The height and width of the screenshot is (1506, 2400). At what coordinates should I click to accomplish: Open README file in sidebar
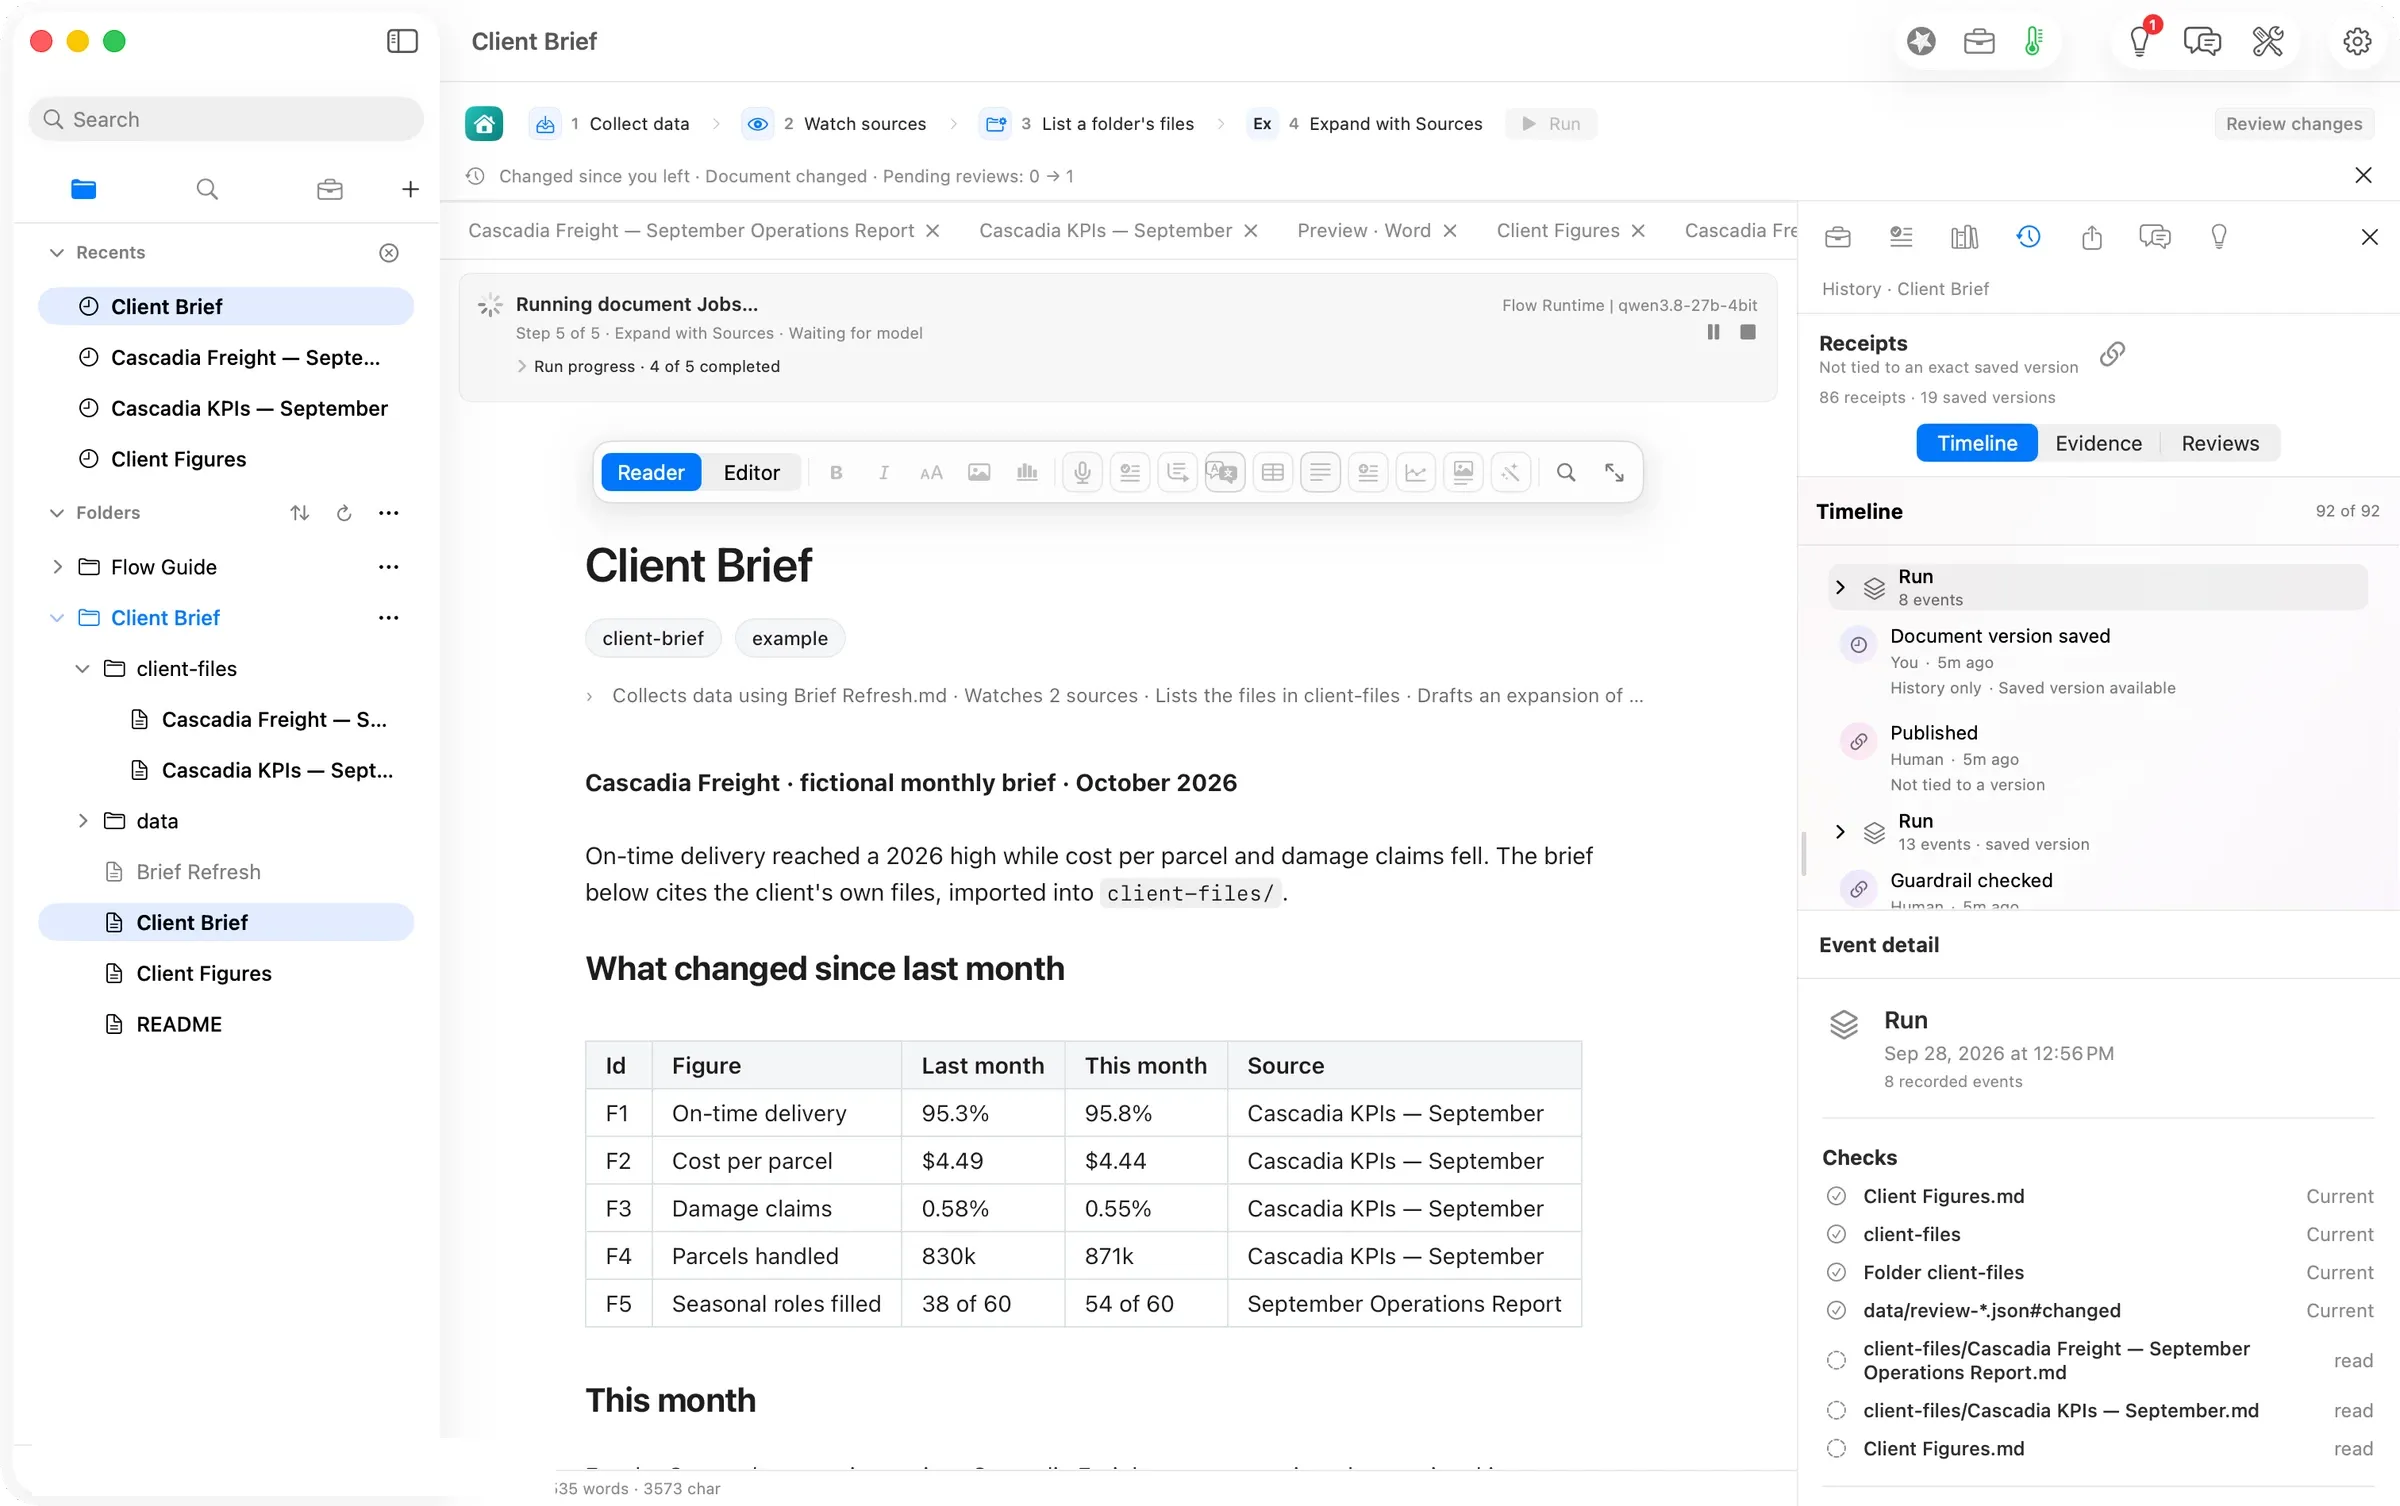pos(179,1025)
